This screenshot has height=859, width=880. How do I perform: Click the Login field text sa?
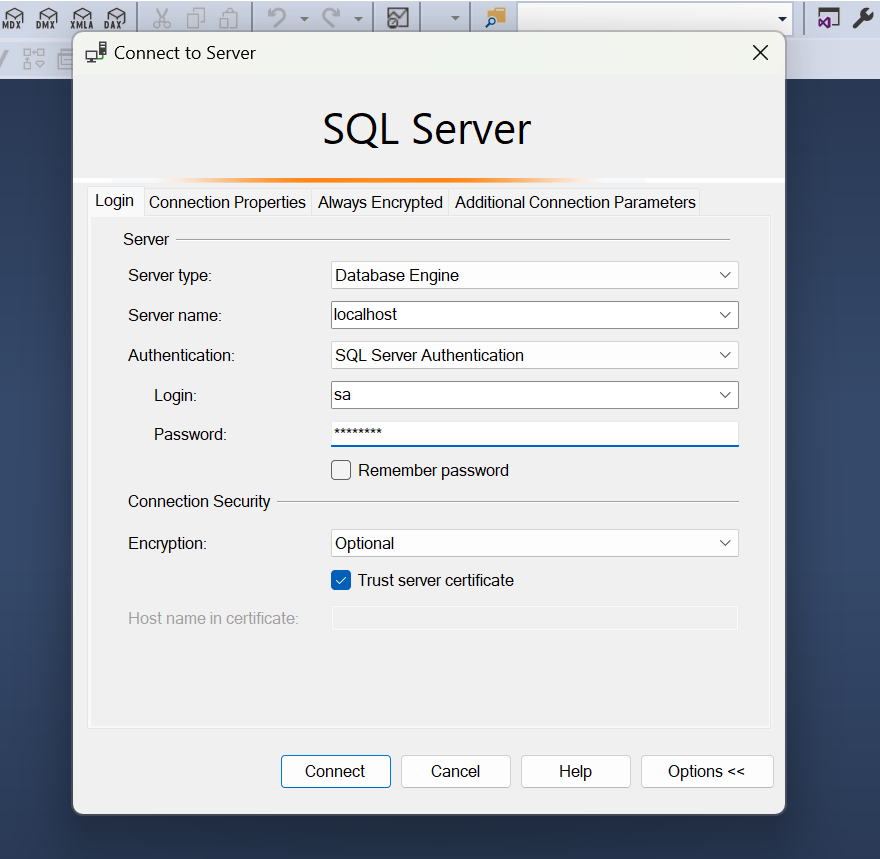click(342, 395)
